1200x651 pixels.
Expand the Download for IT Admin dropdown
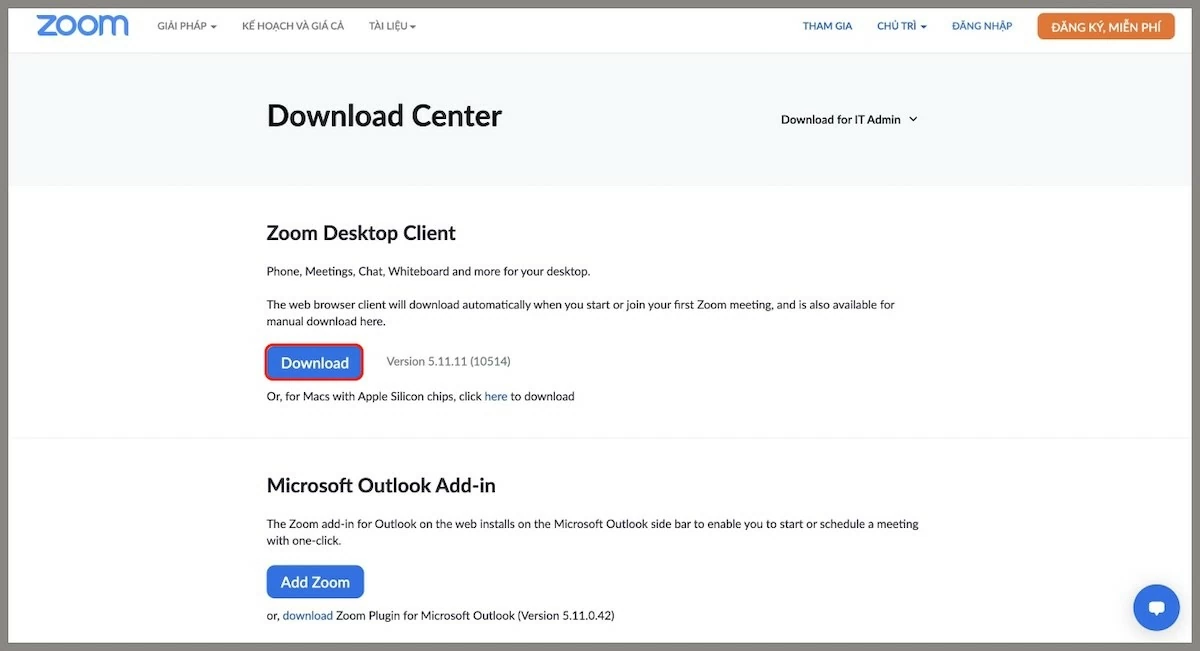click(849, 119)
